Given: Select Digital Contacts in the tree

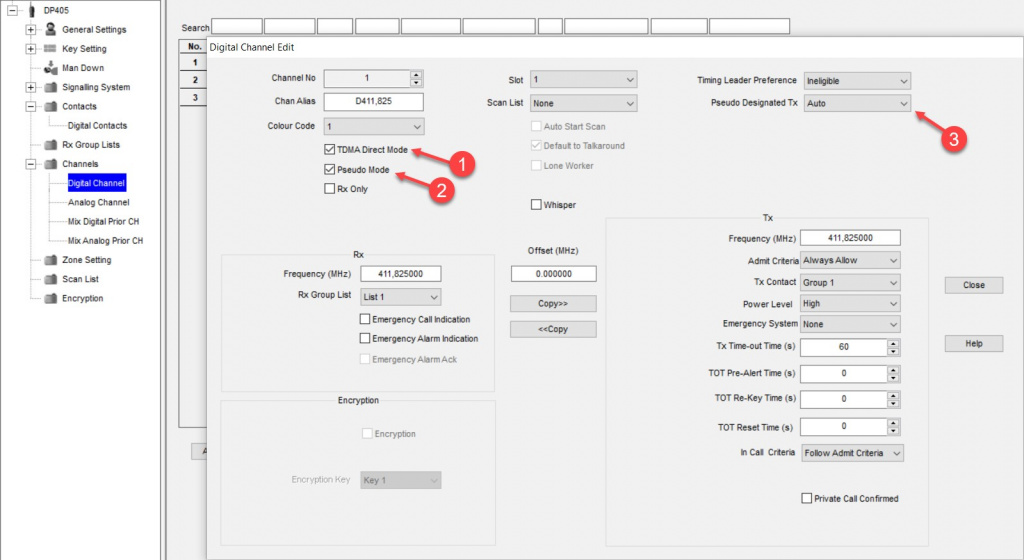Looking at the screenshot, I should pos(97,125).
